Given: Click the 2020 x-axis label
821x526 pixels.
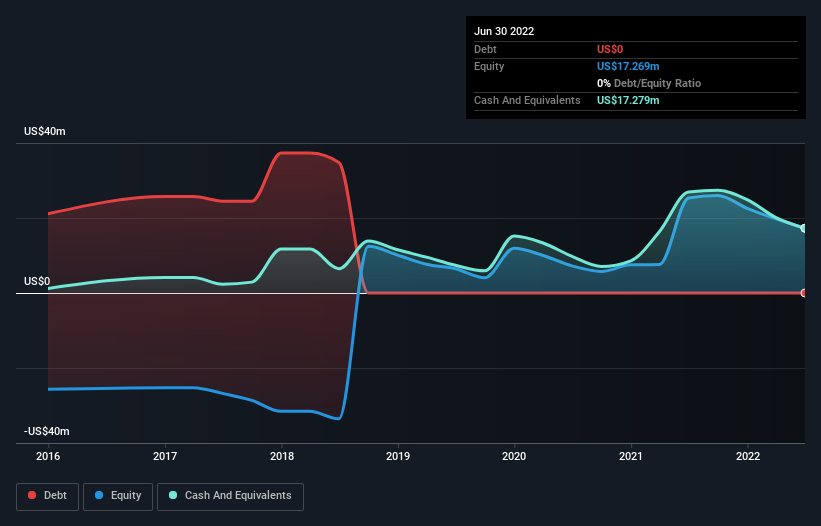Looking at the screenshot, I should [x=514, y=456].
